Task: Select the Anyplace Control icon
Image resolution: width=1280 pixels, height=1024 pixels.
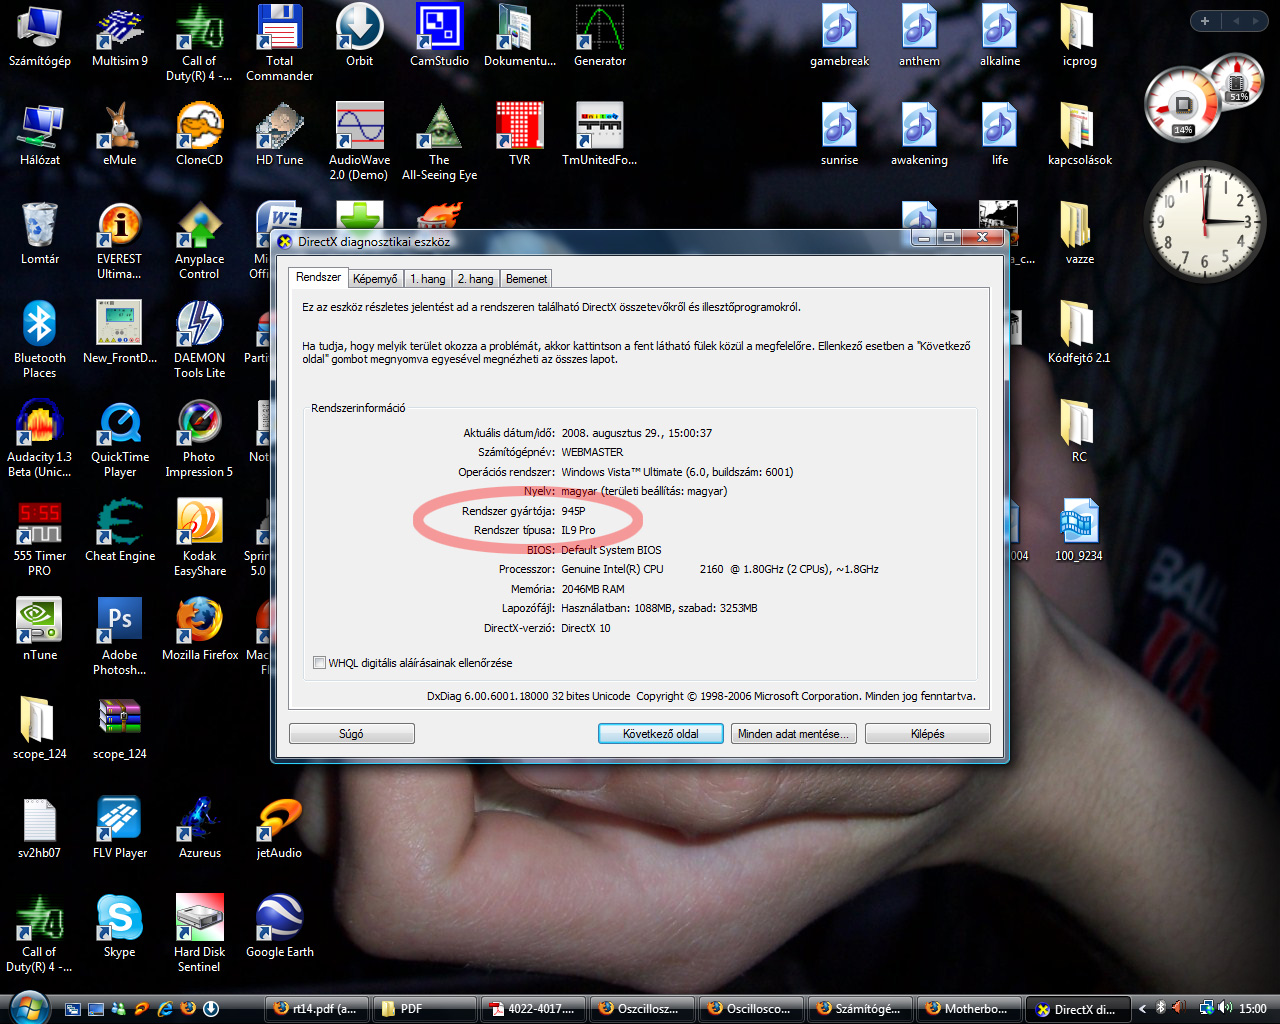Action: click(x=200, y=241)
